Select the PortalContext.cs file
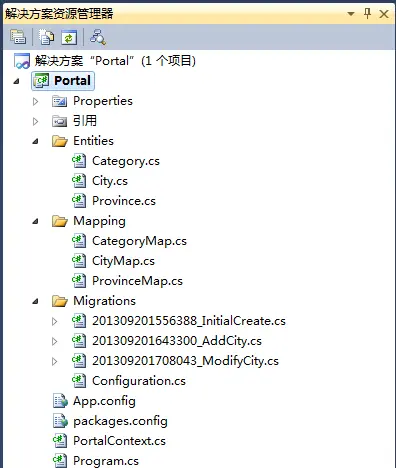 tap(119, 441)
